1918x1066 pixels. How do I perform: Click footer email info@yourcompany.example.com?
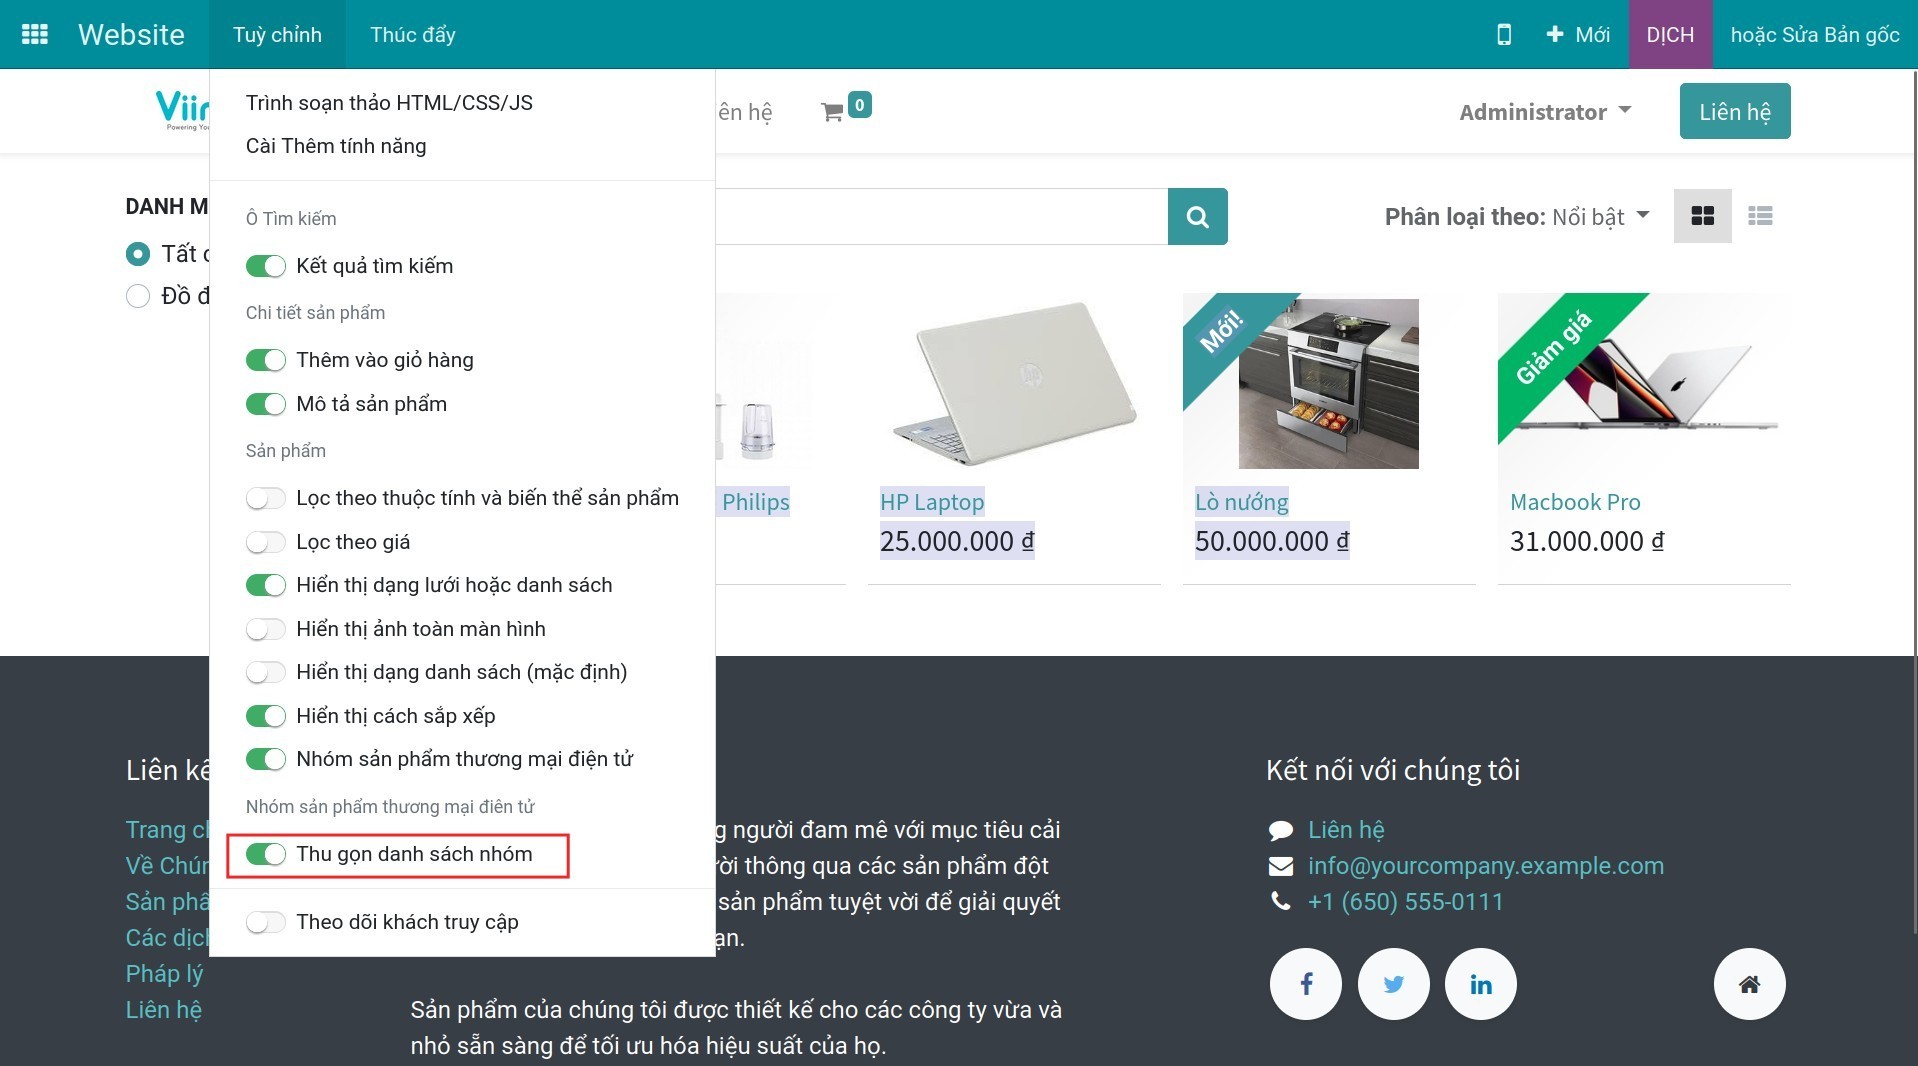(x=1486, y=866)
